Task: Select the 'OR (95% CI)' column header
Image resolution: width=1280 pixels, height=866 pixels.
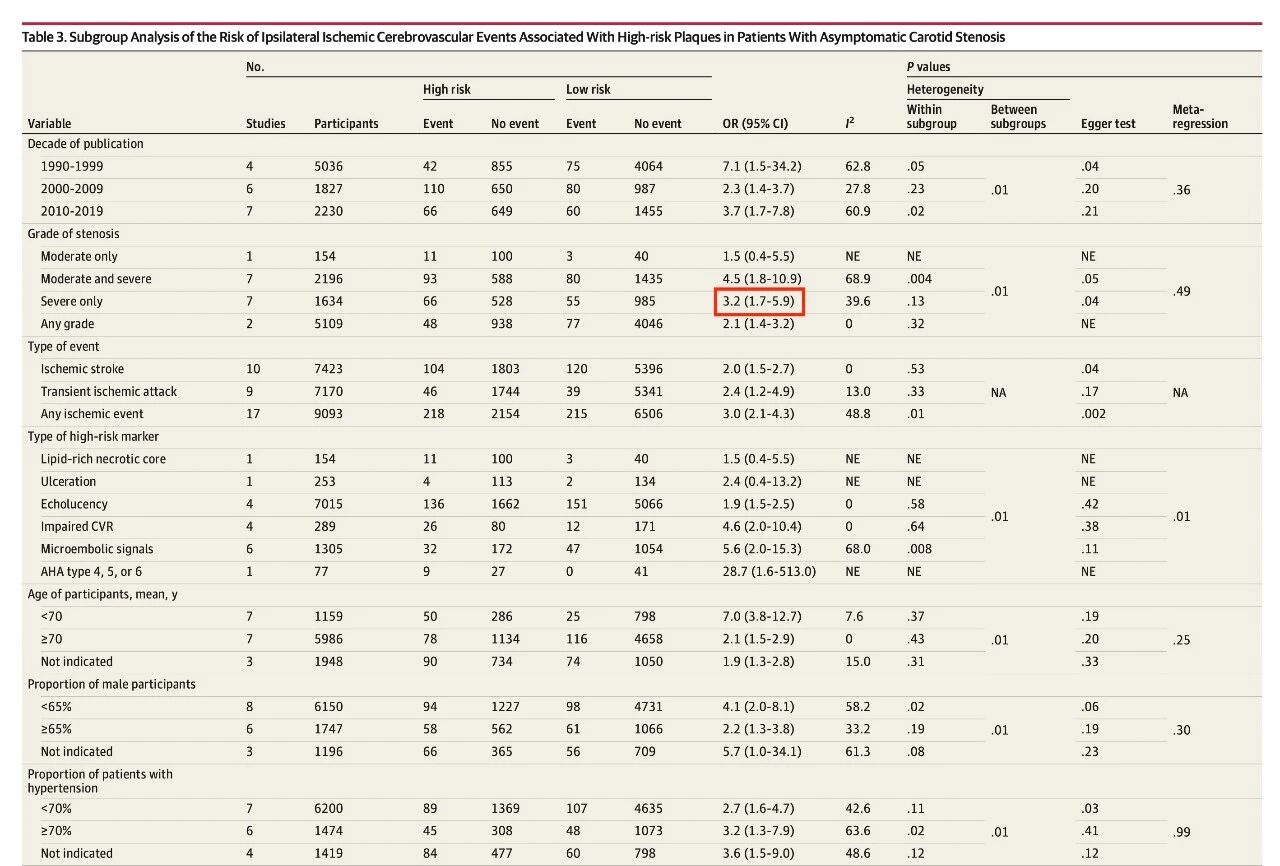Action: [755, 124]
